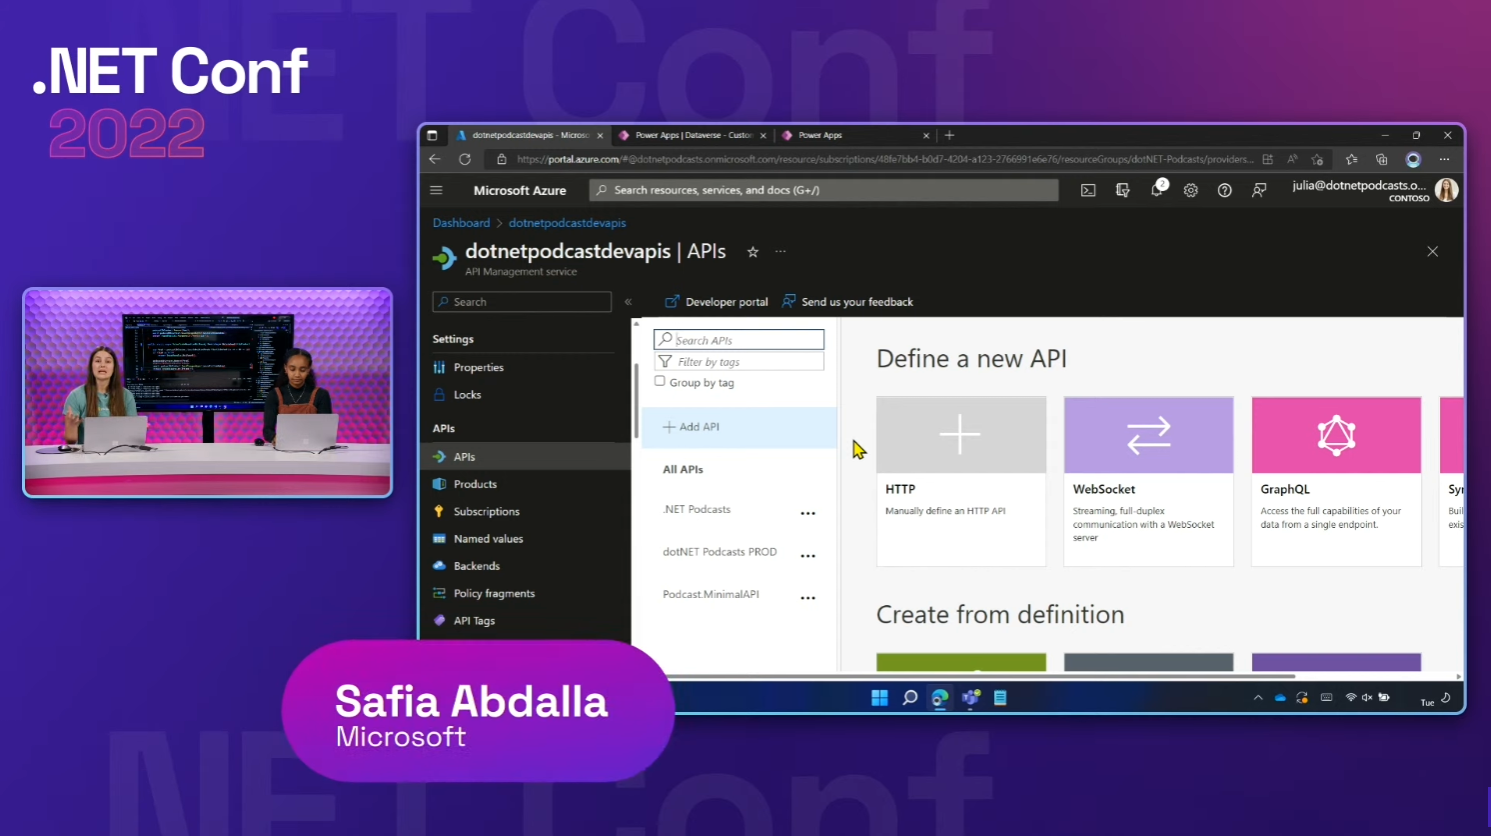The width and height of the screenshot is (1491, 836).
Task: Open Cloud Shell from the Azure header
Action: tap(1088, 190)
